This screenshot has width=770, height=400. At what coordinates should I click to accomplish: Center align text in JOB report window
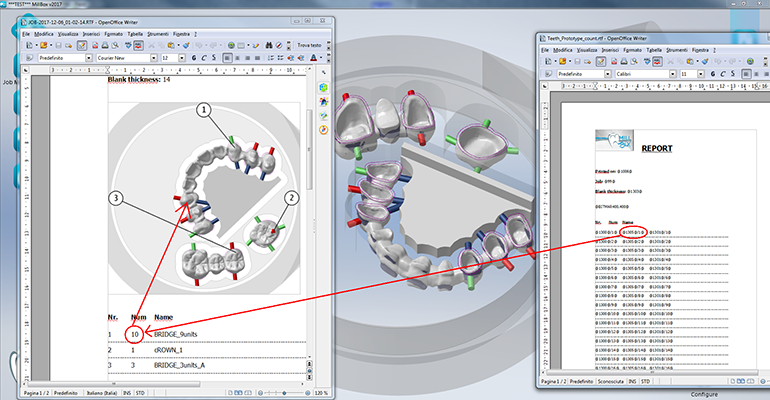[x=238, y=58]
